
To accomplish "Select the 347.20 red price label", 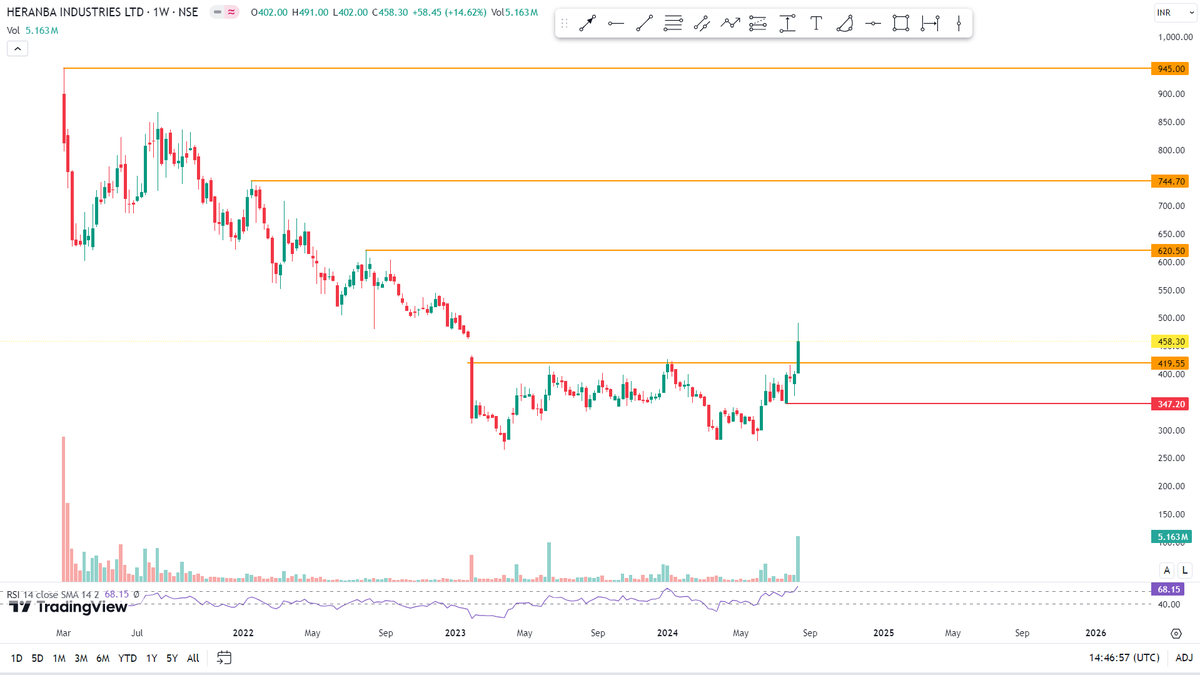I will [1169, 404].
